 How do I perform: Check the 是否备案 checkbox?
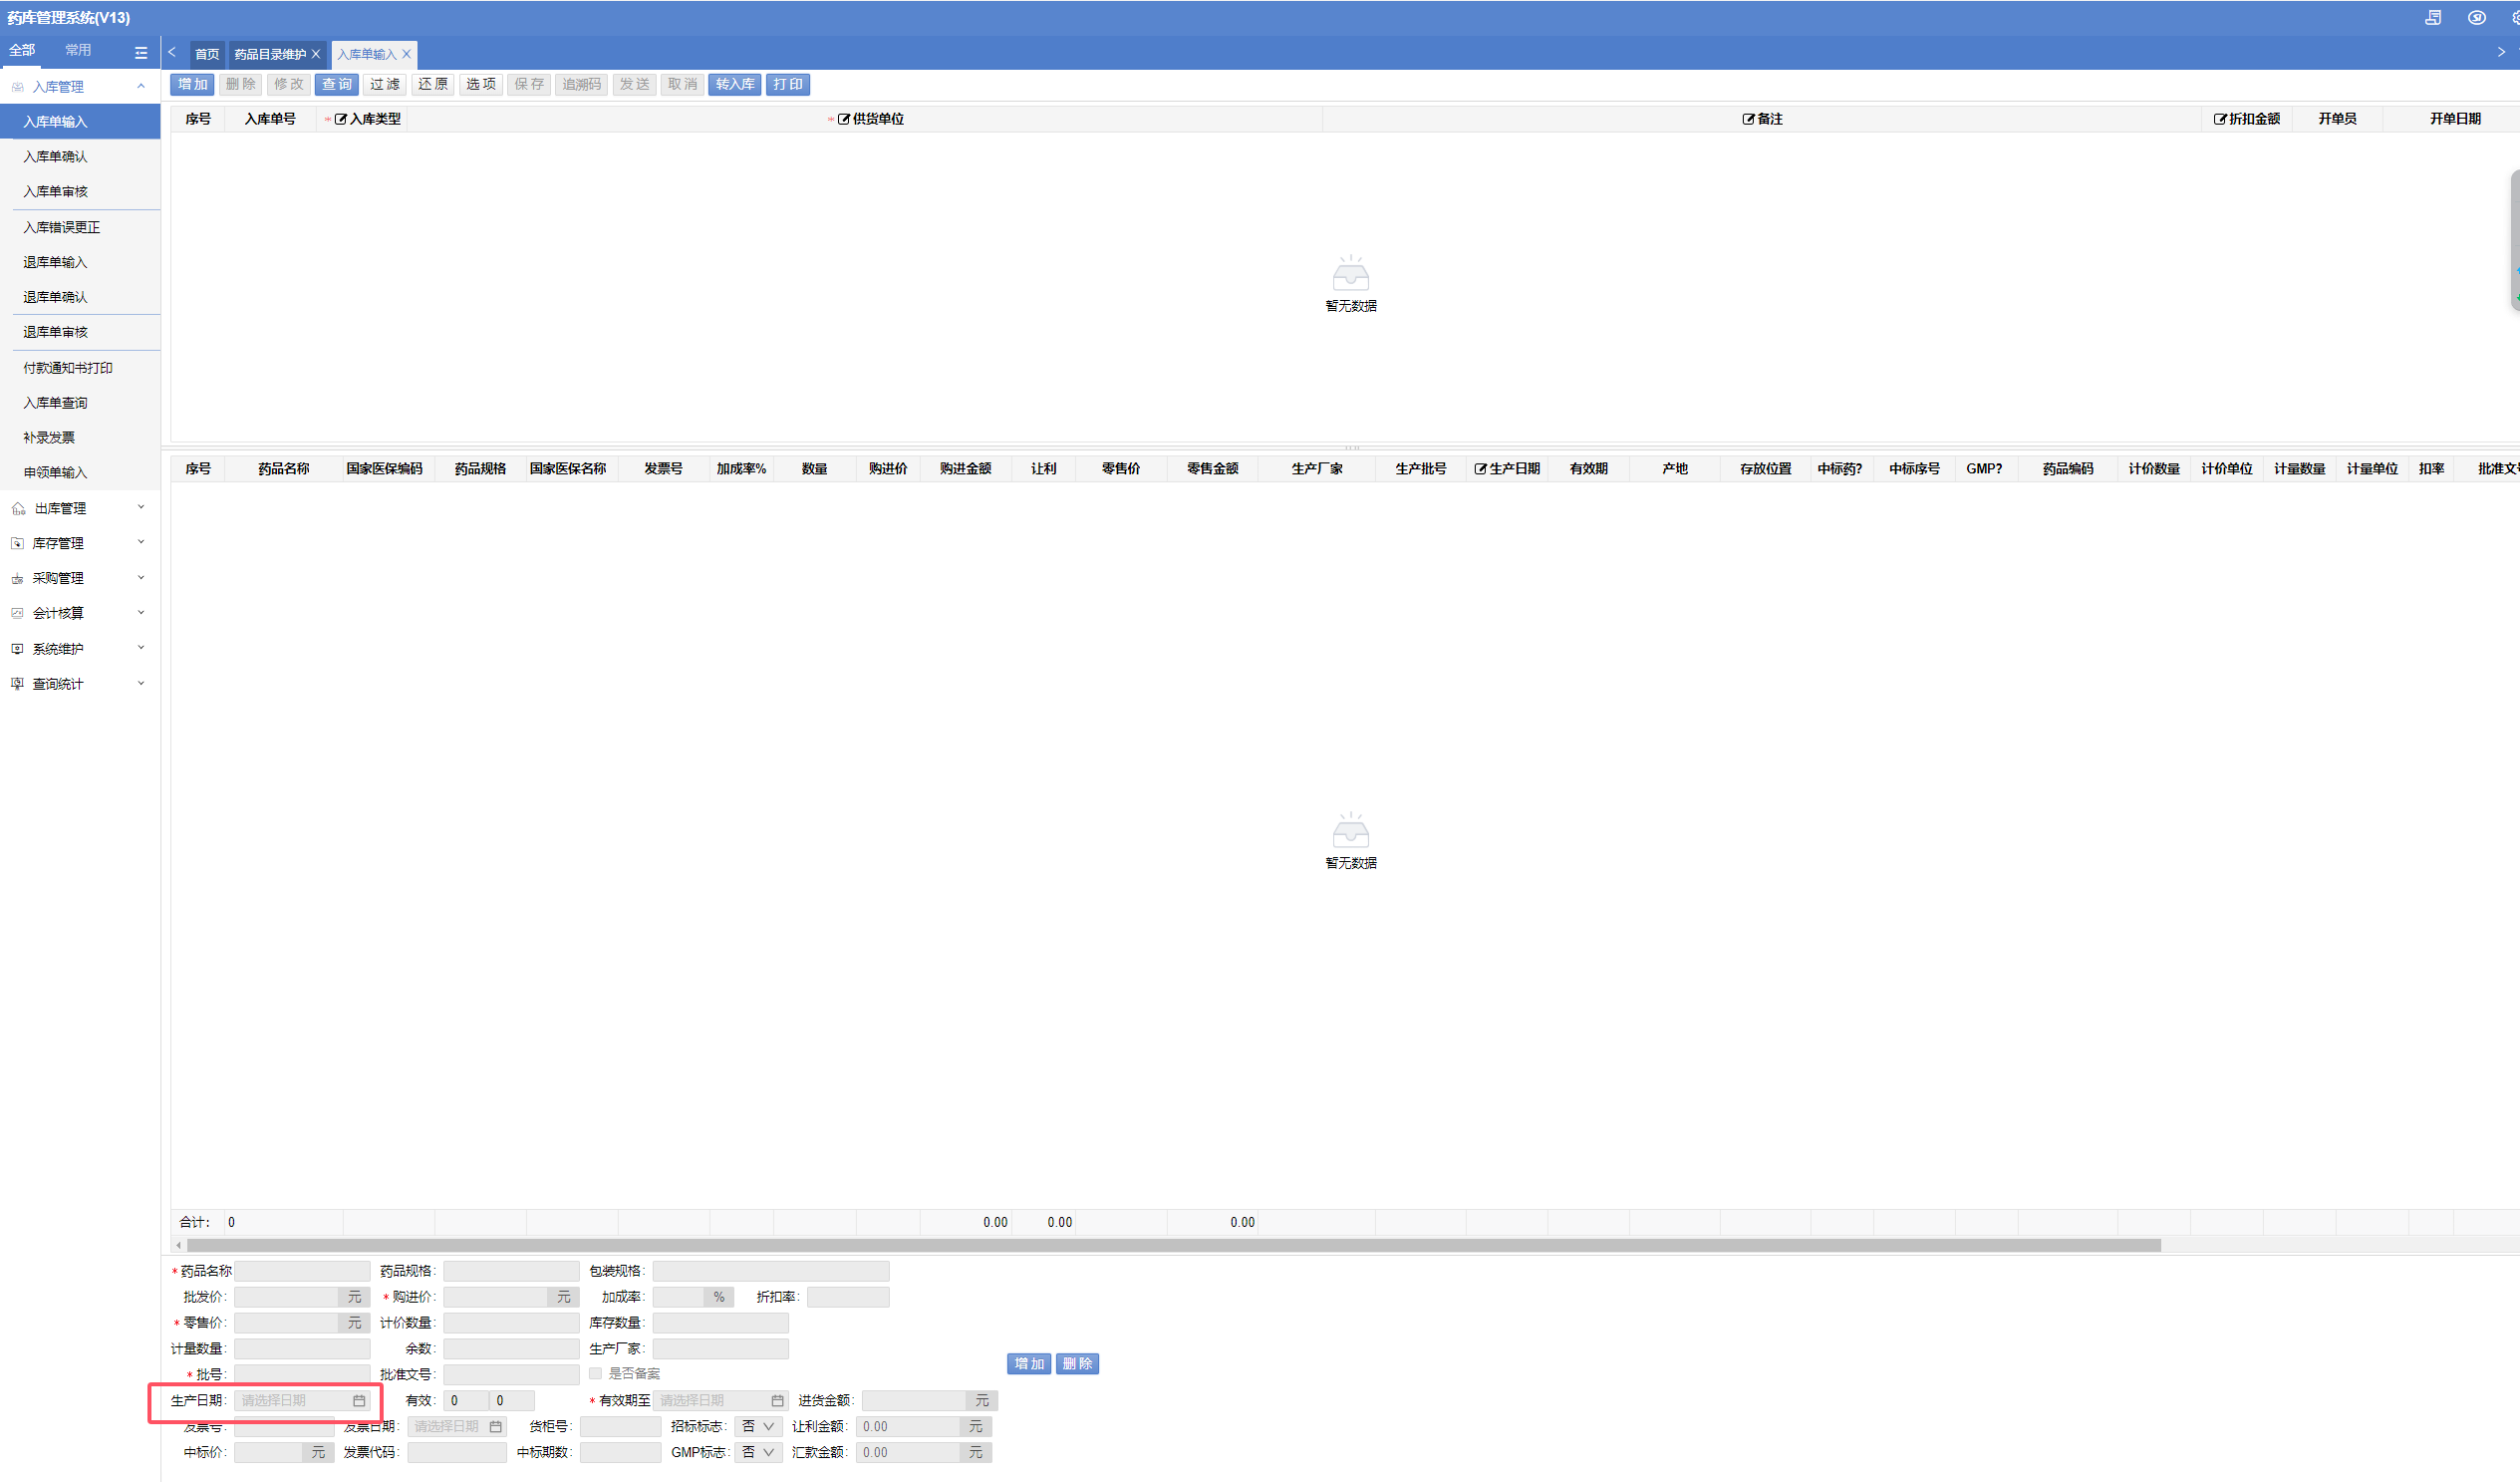(595, 1373)
